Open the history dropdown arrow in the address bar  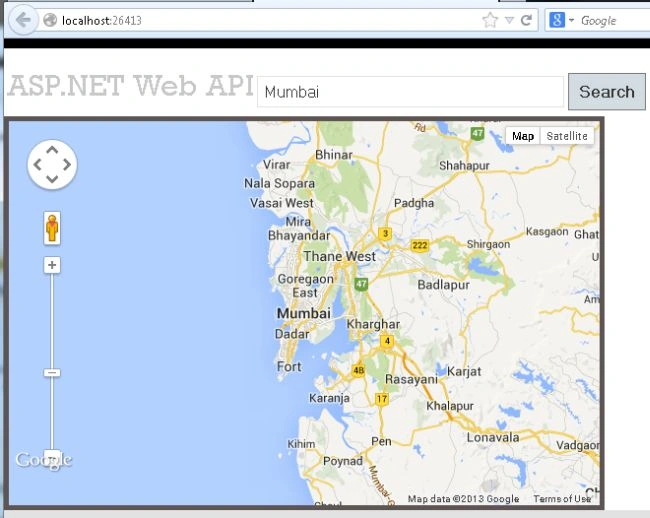pyautogui.click(x=509, y=20)
